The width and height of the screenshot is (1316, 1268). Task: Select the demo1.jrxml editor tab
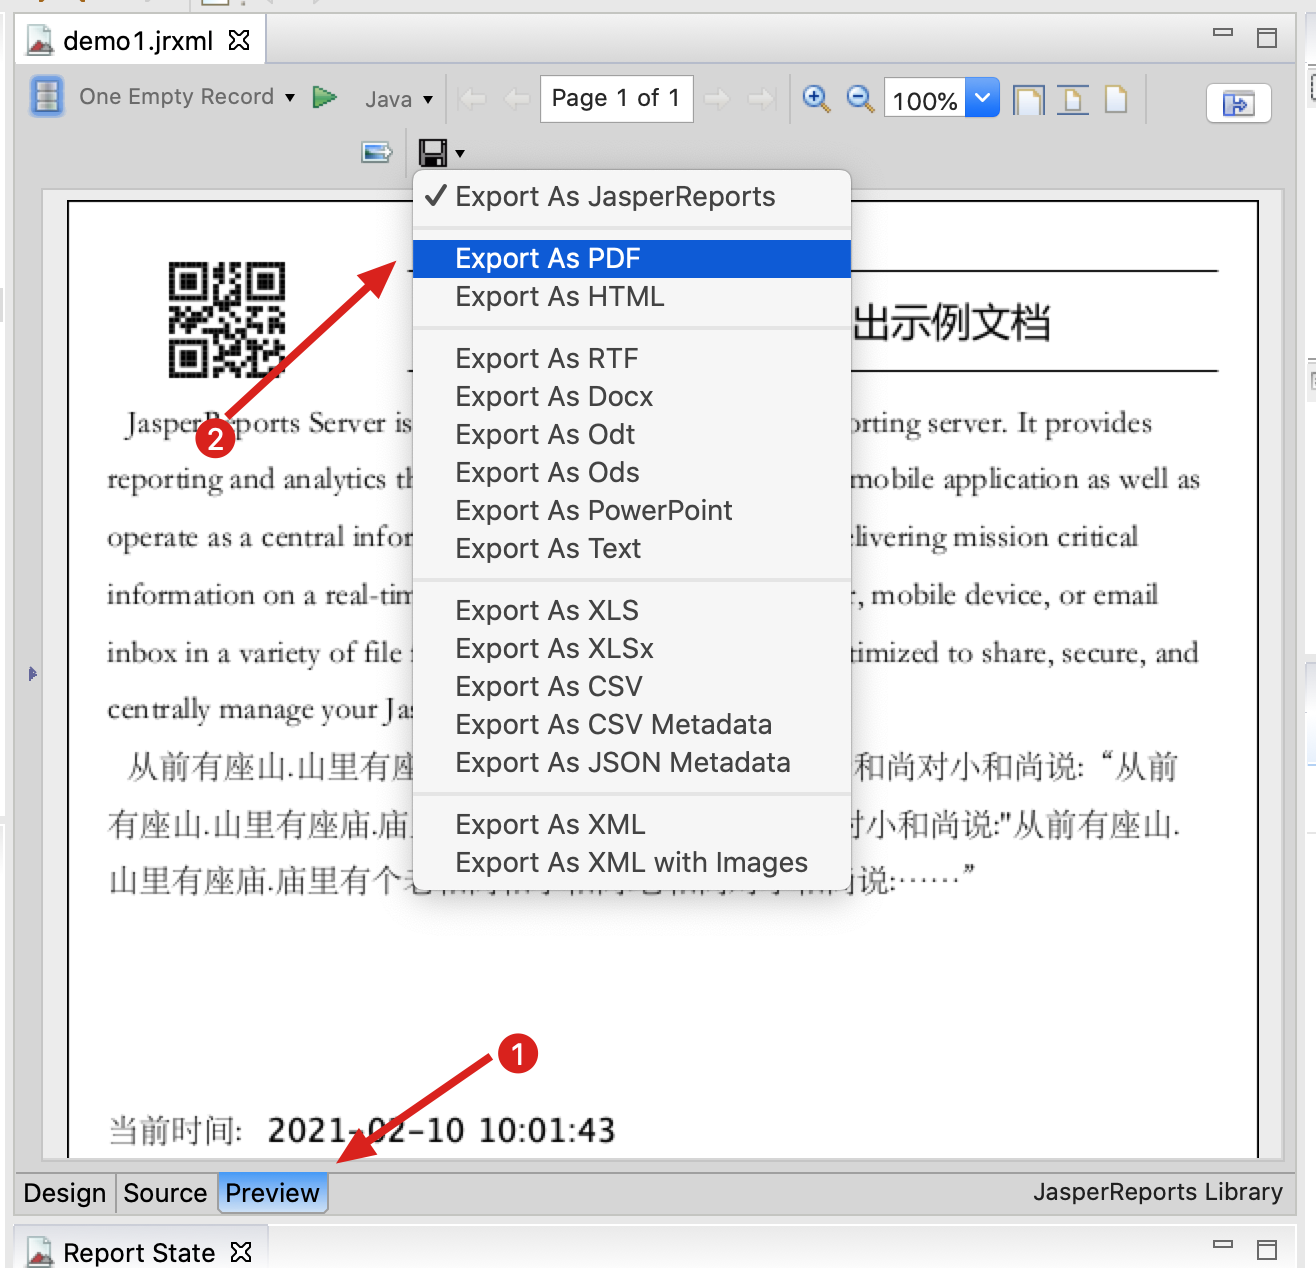(138, 41)
